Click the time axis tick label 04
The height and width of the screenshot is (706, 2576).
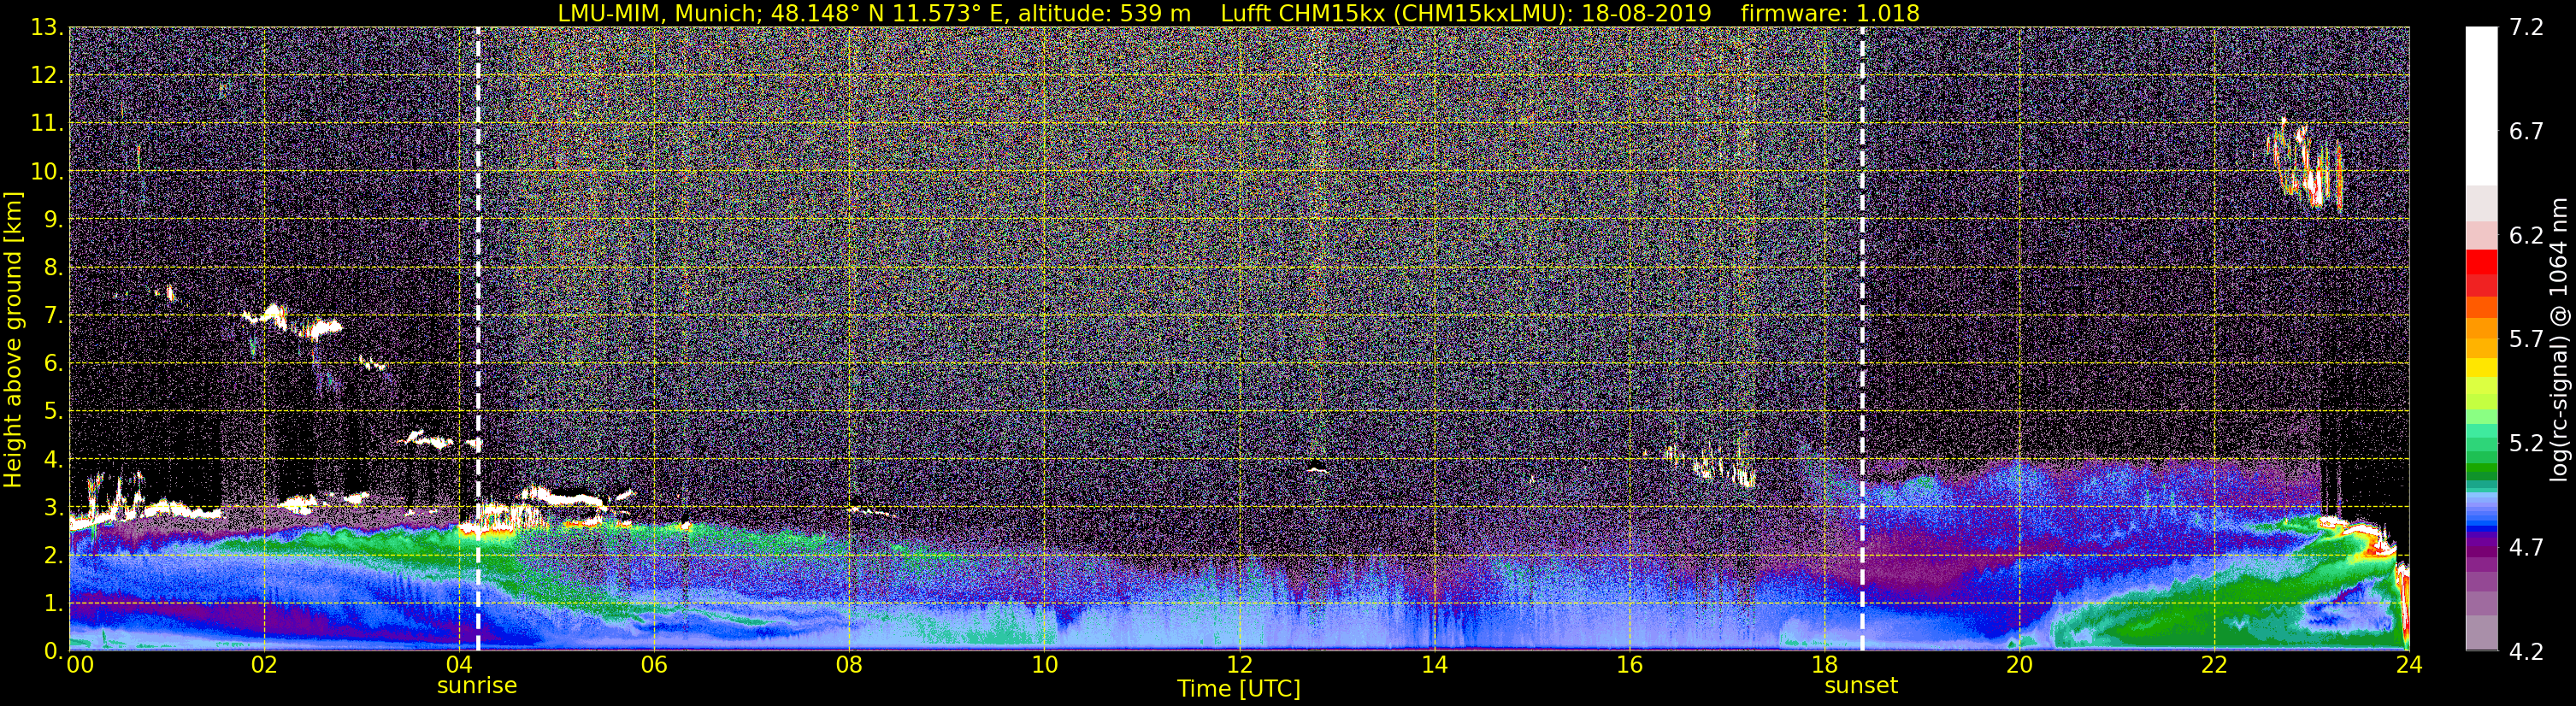click(459, 665)
